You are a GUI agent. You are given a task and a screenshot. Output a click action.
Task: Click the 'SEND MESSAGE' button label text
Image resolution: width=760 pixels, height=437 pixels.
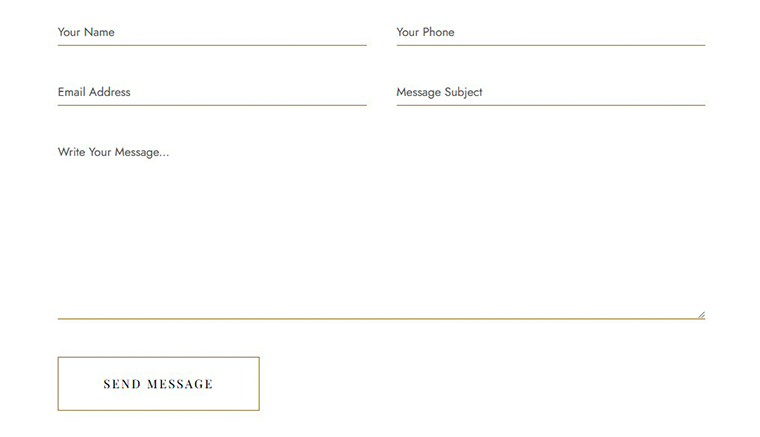tap(158, 384)
